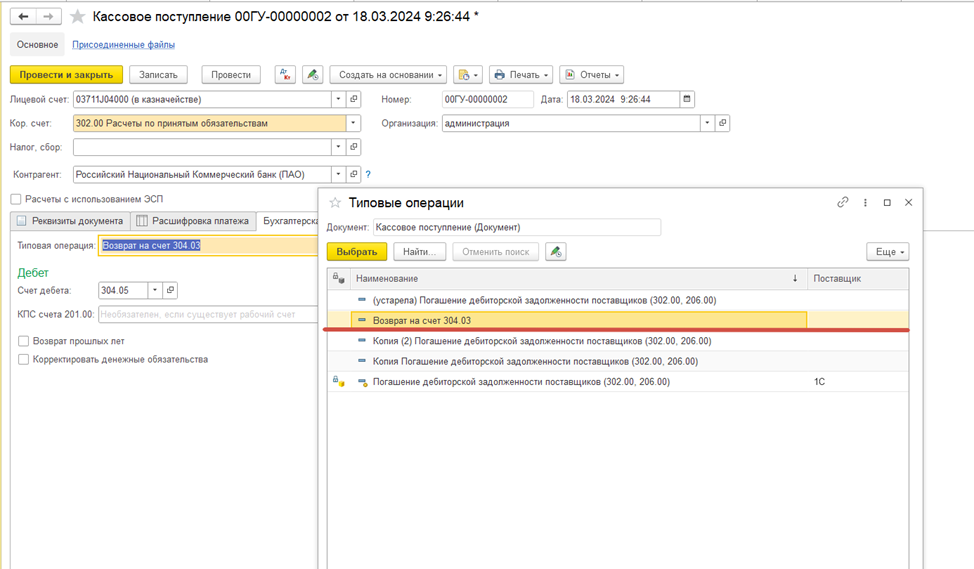Open the Печать print menu
The width and height of the screenshot is (974, 569).
tap(521, 75)
